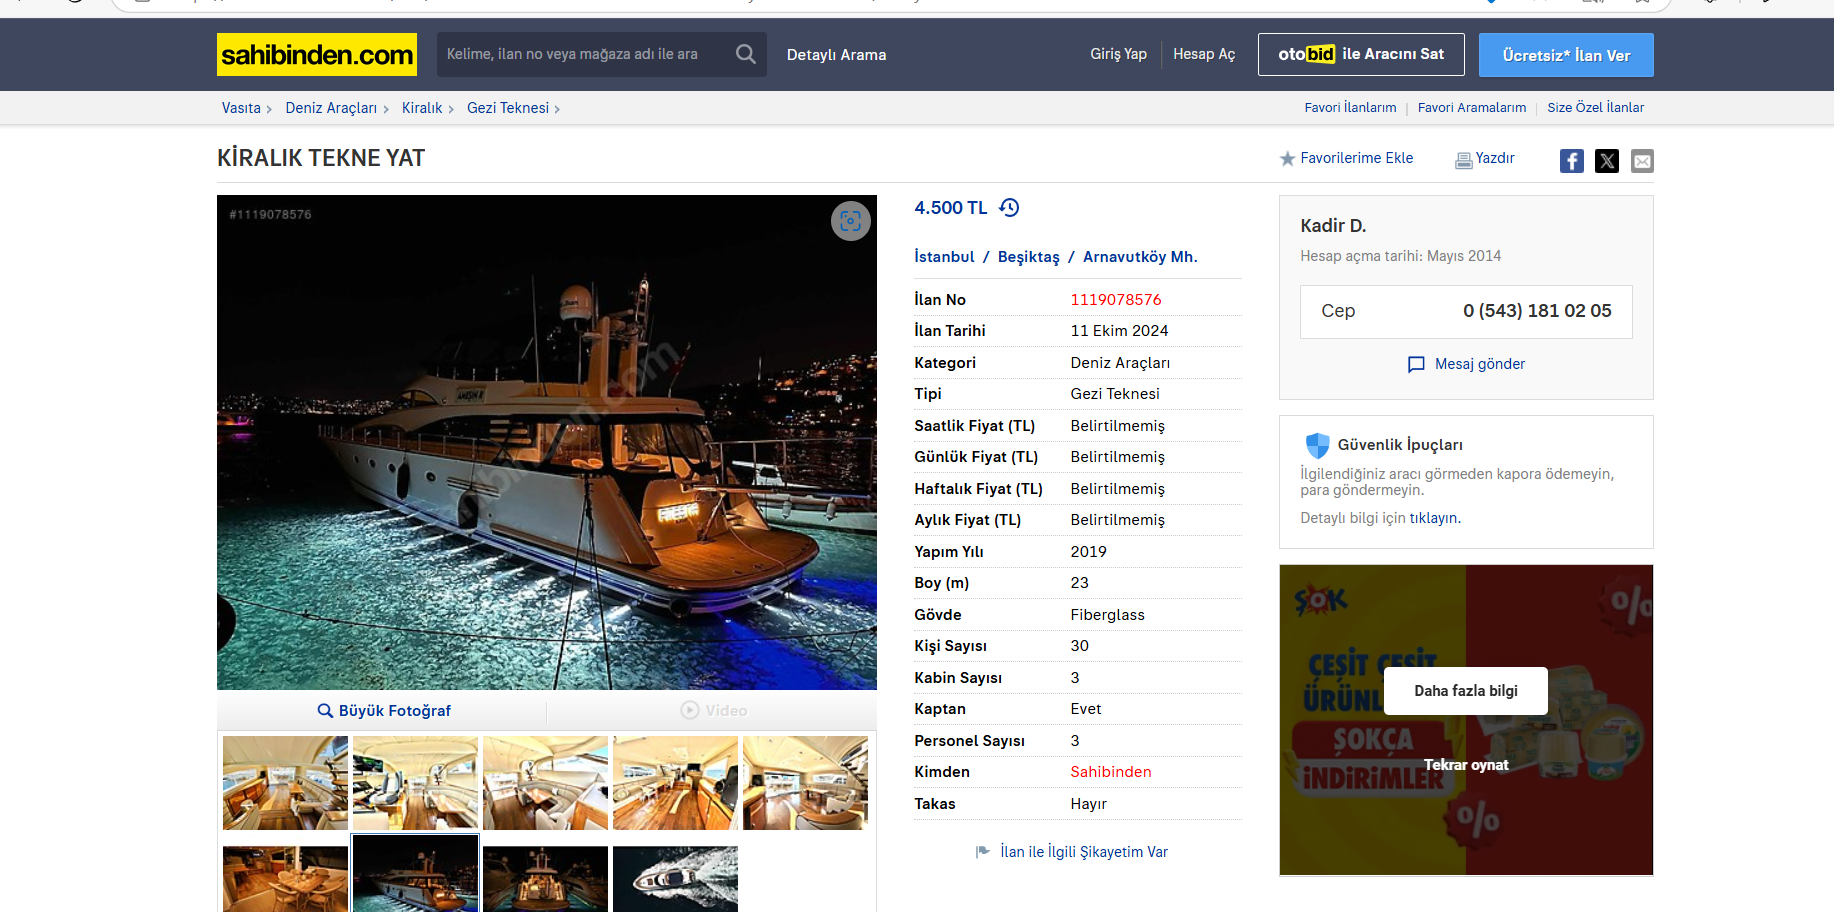The image size is (1834, 912).
Task: Open Detaylı Arama advanced search
Action: [x=836, y=55]
